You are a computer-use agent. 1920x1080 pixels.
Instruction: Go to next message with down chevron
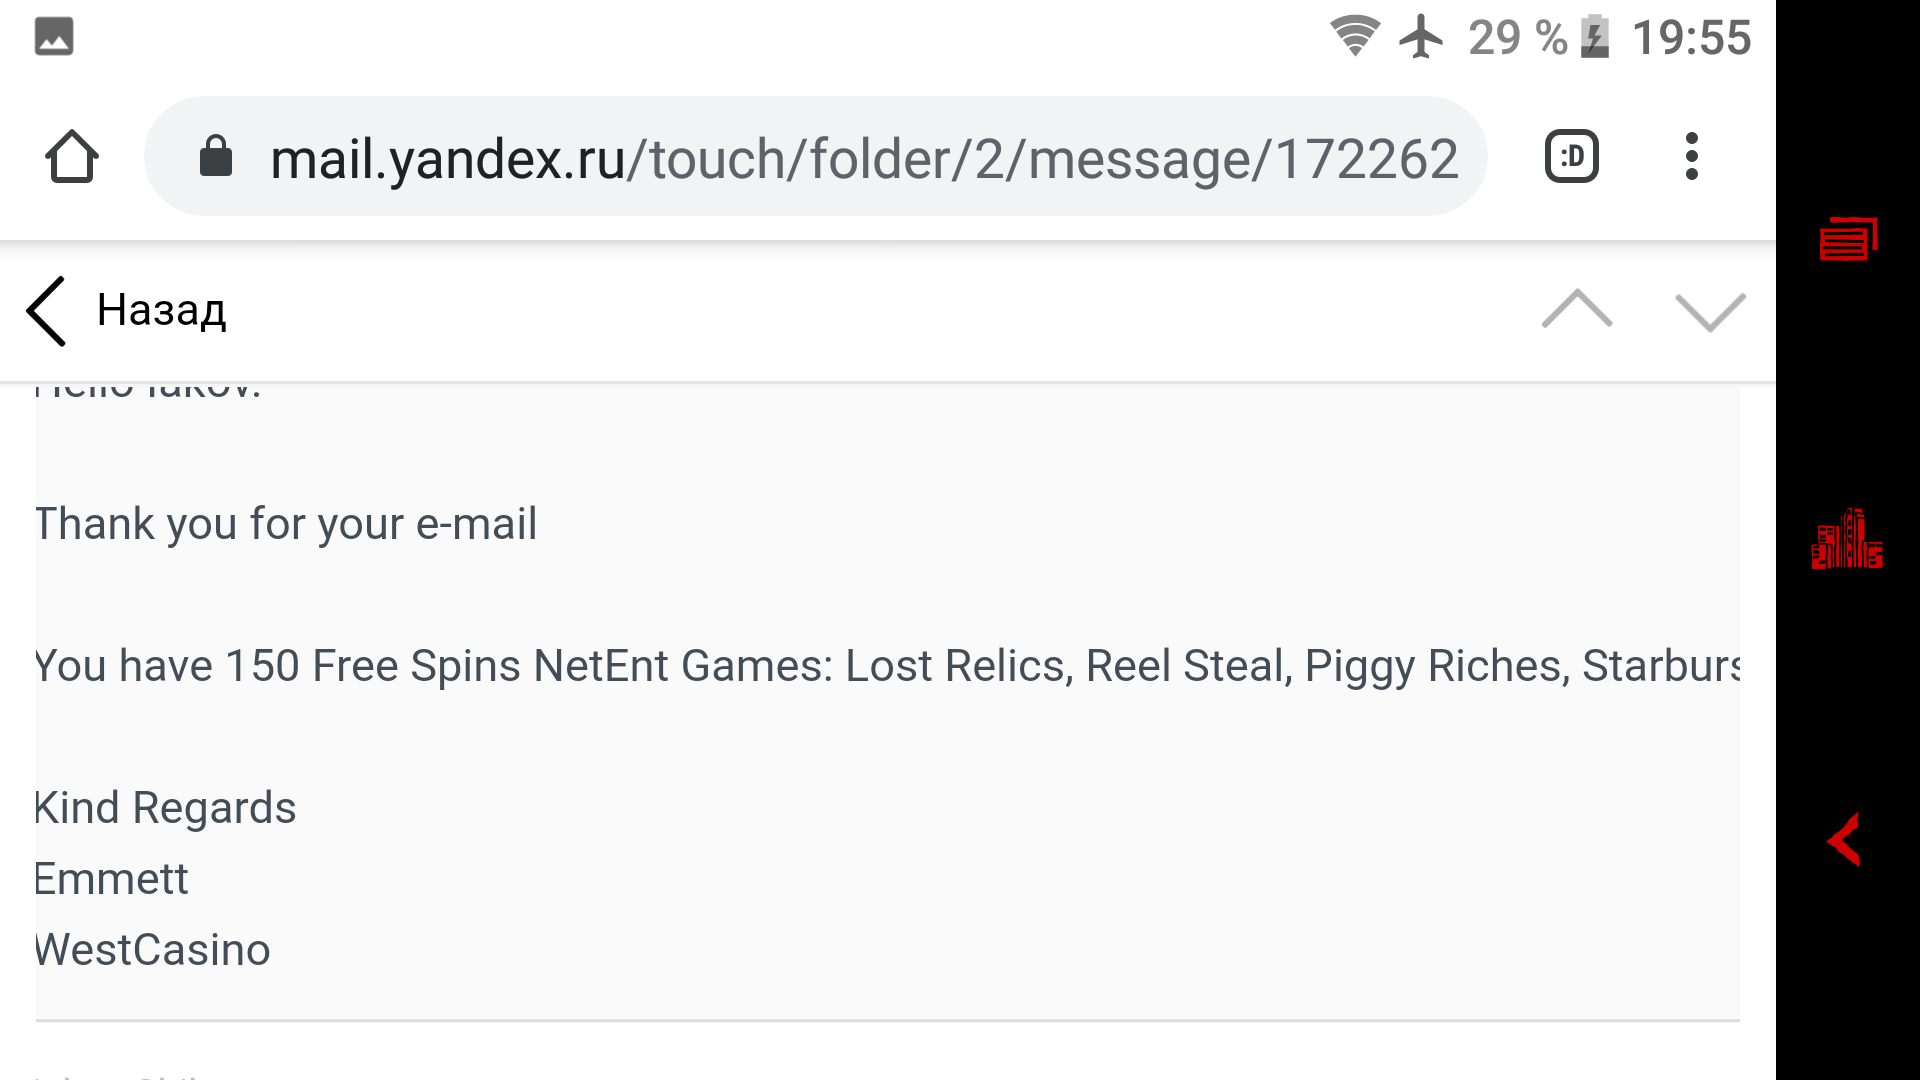point(1710,311)
